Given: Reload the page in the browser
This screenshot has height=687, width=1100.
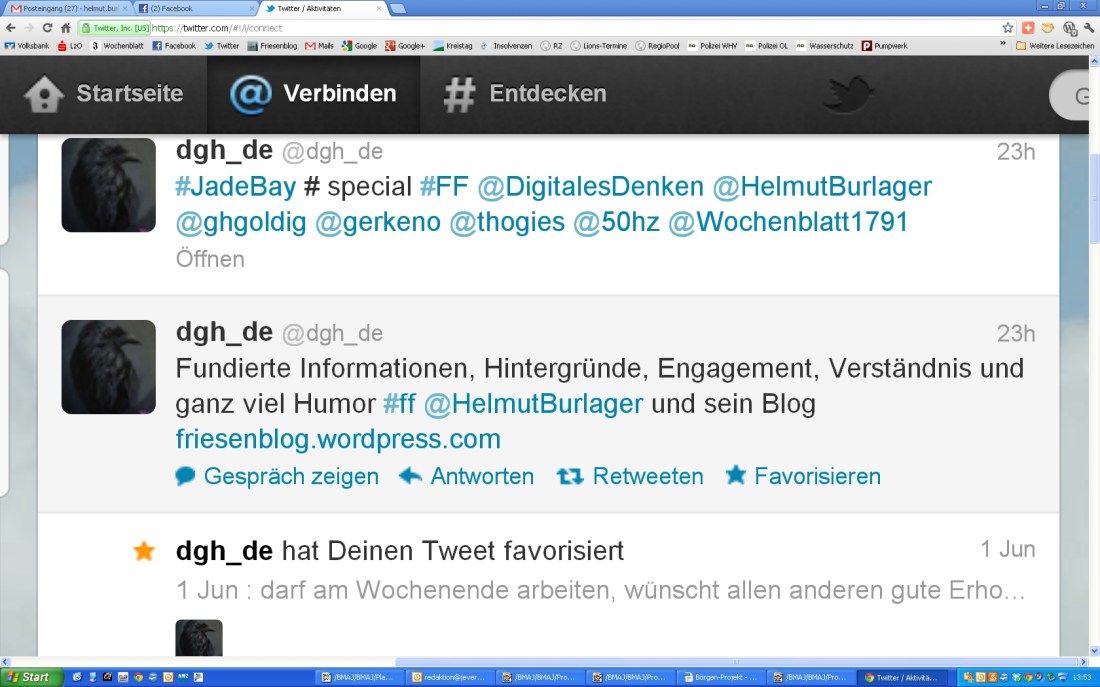Looking at the screenshot, I should click(x=47, y=28).
